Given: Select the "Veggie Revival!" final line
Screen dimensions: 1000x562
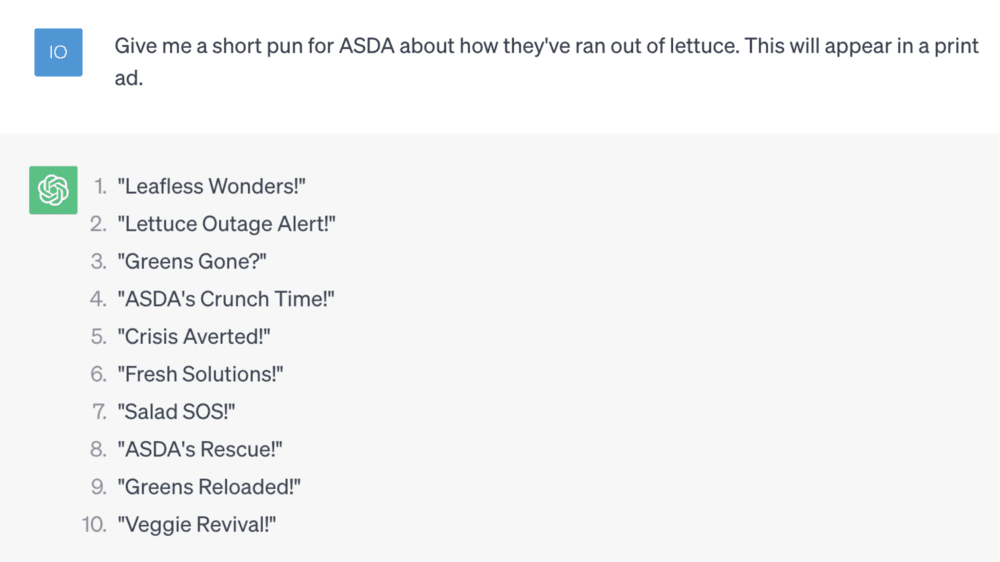Looking at the screenshot, I should click(197, 524).
